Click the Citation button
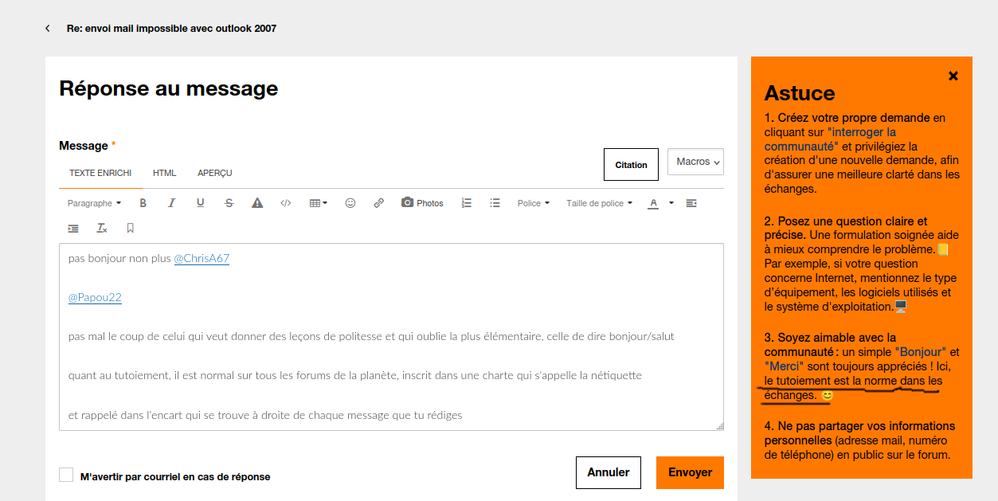This screenshot has width=998, height=501. [631, 165]
